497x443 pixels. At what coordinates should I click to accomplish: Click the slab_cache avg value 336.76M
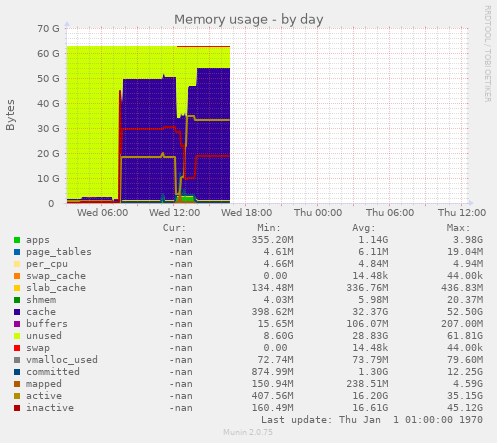pyautogui.click(x=367, y=288)
